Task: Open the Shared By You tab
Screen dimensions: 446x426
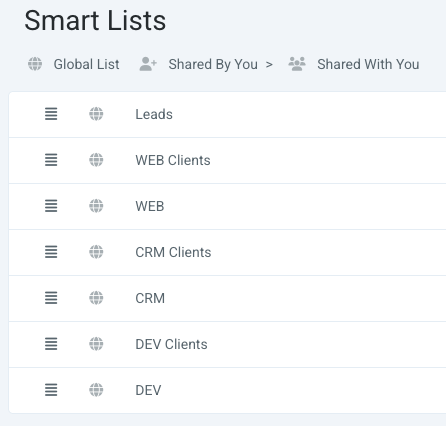Action: (x=213, y=64)
